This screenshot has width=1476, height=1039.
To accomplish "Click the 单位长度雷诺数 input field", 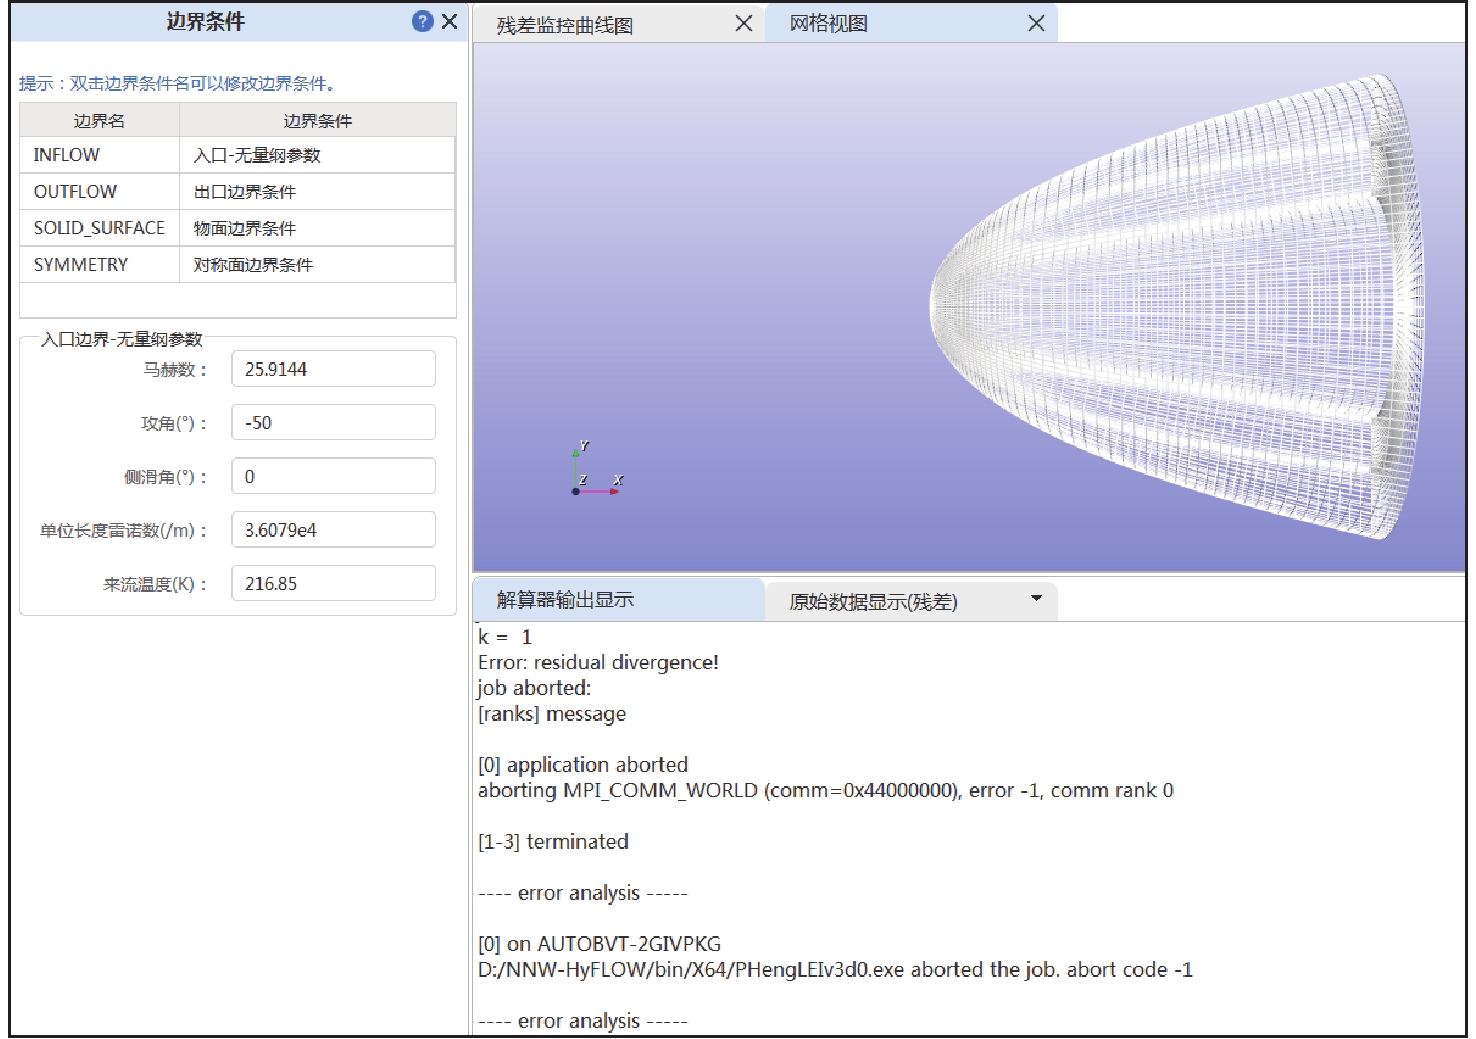I will click(333, 530).
